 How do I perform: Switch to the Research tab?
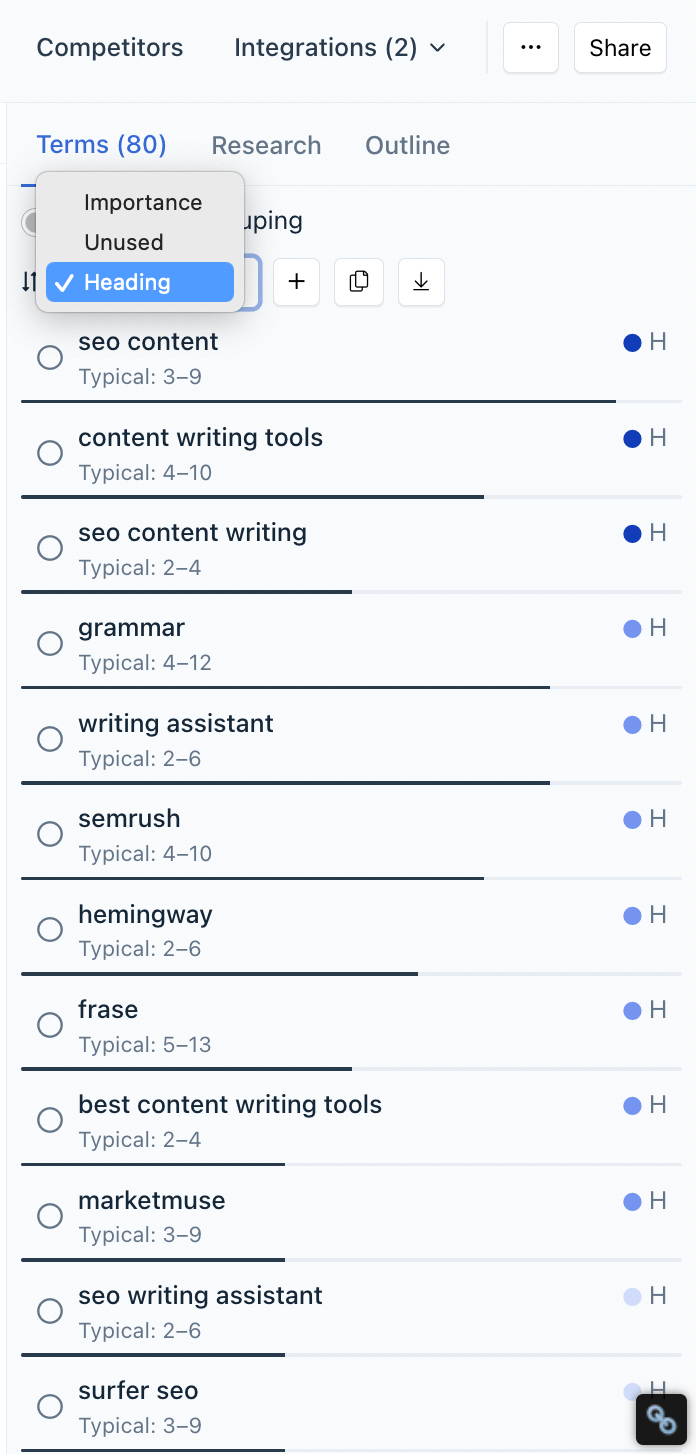tap(266, 145)
